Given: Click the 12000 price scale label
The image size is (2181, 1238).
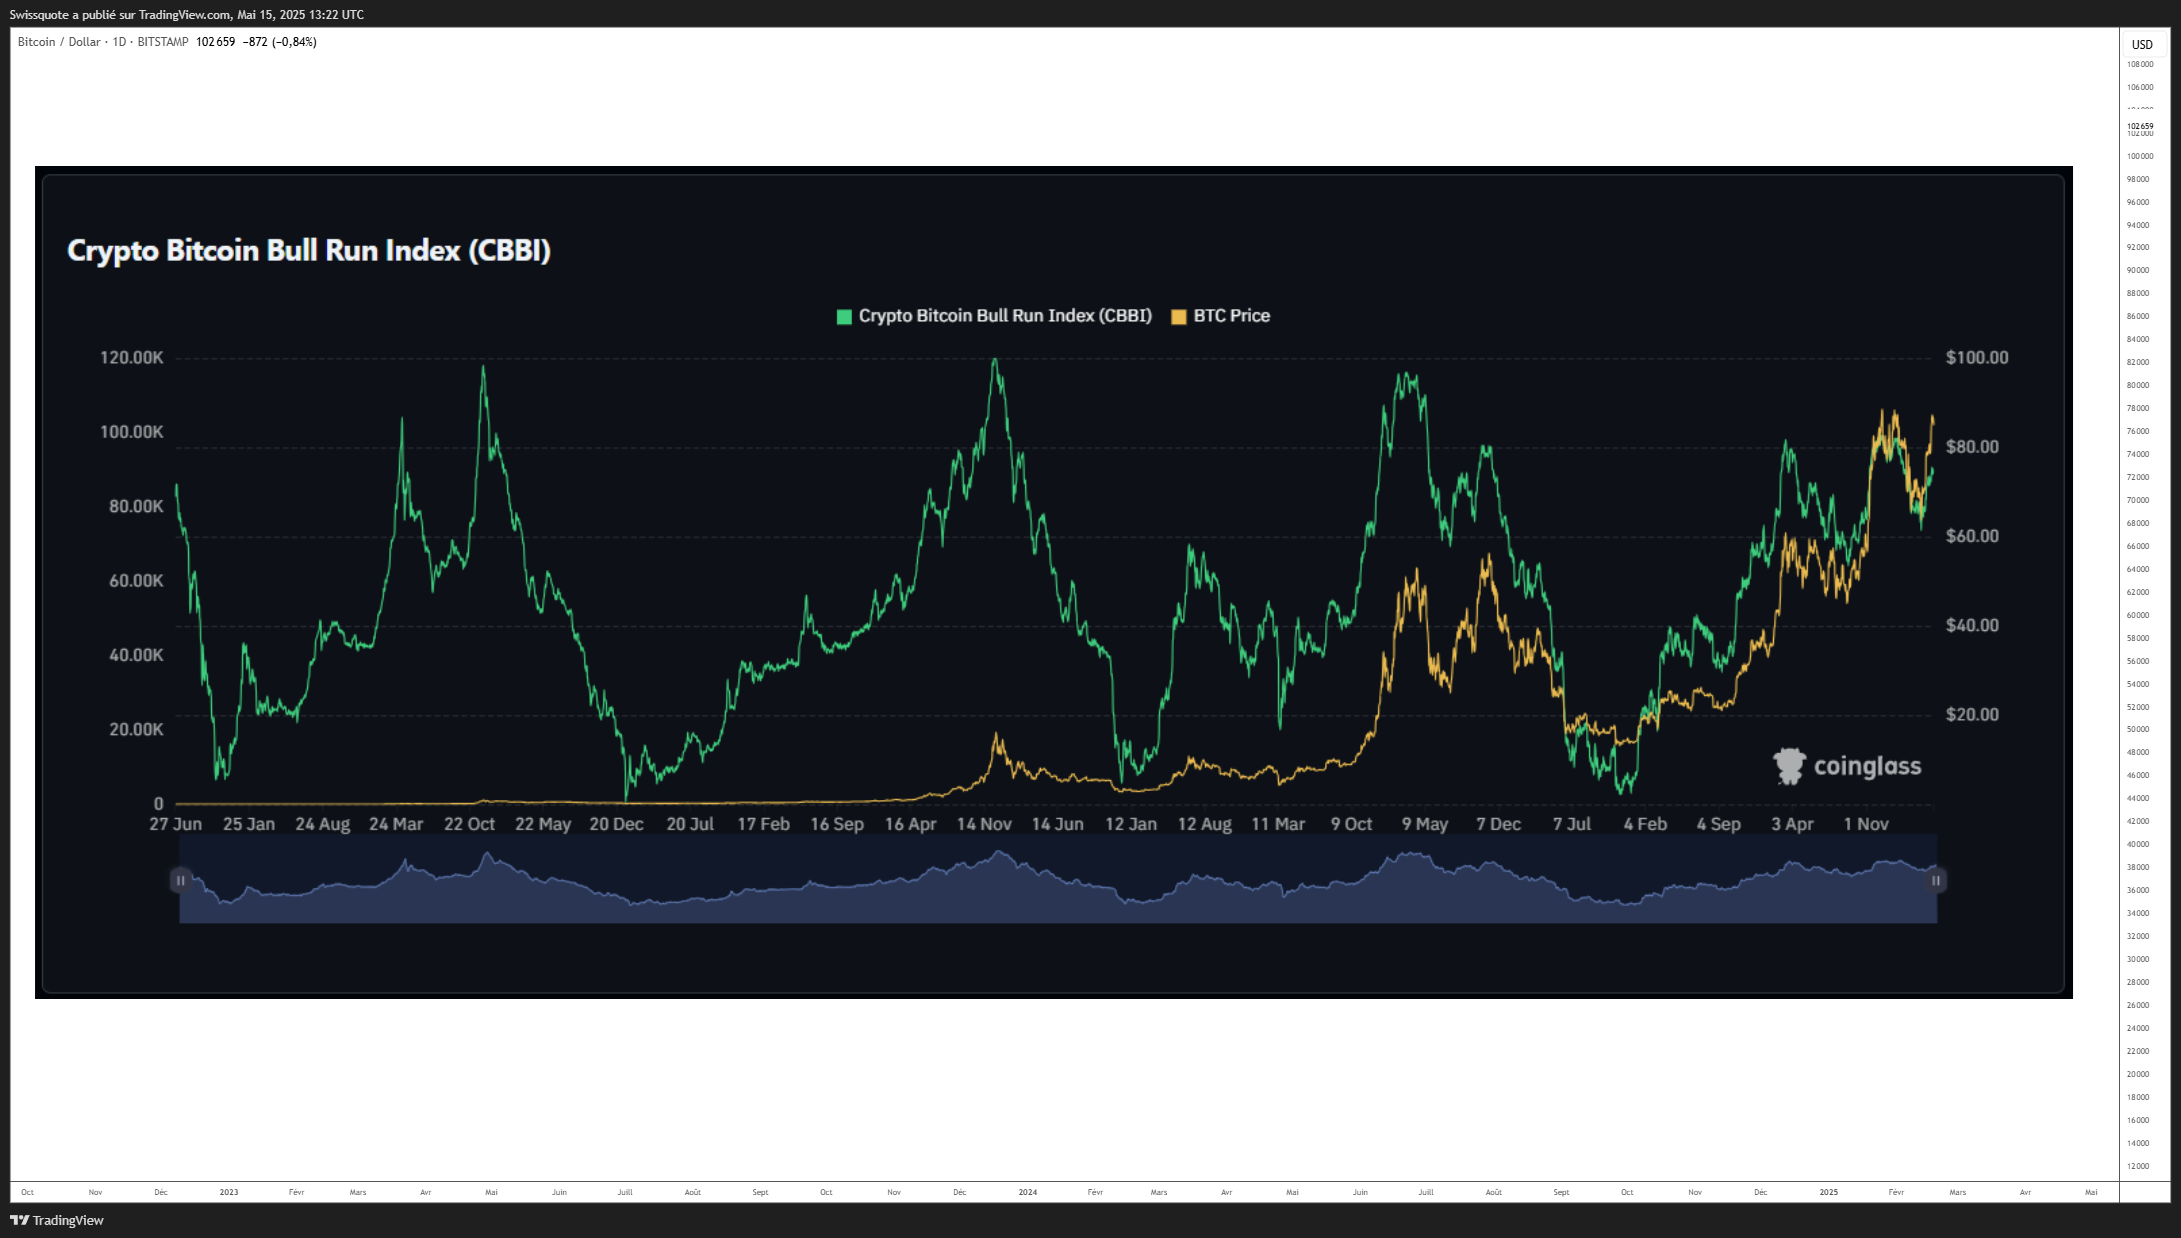Looking at the screenshot, I should [2138, 1166].
